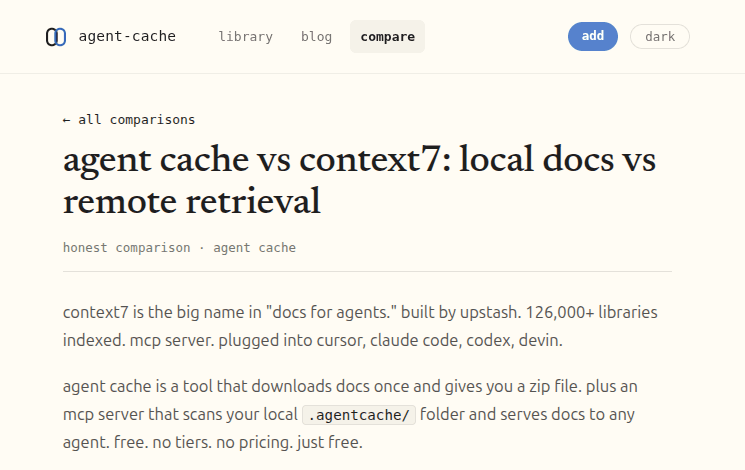Go to the library page
The width and height of the screenshot is (745, 470).
(x=246, y=37)
